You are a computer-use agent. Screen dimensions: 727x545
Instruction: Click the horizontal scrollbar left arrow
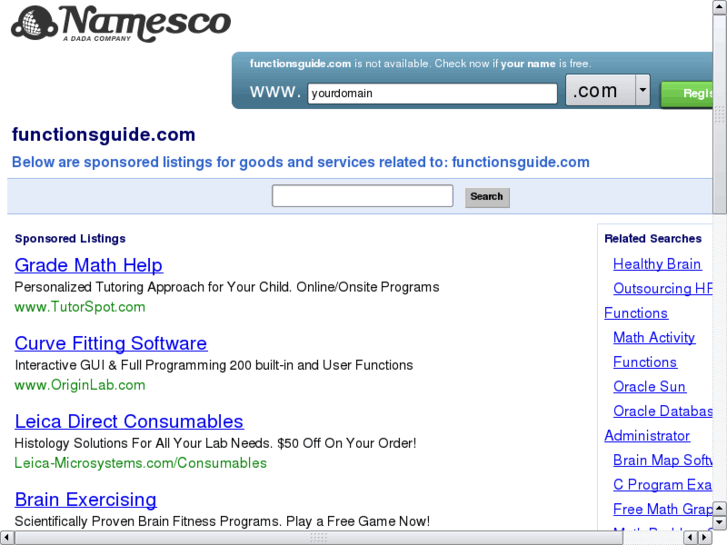[6, 538]
